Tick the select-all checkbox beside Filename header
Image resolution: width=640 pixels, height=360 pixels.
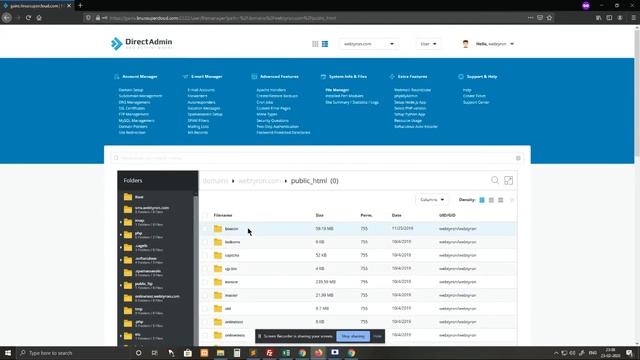click(x=205, y=215)
